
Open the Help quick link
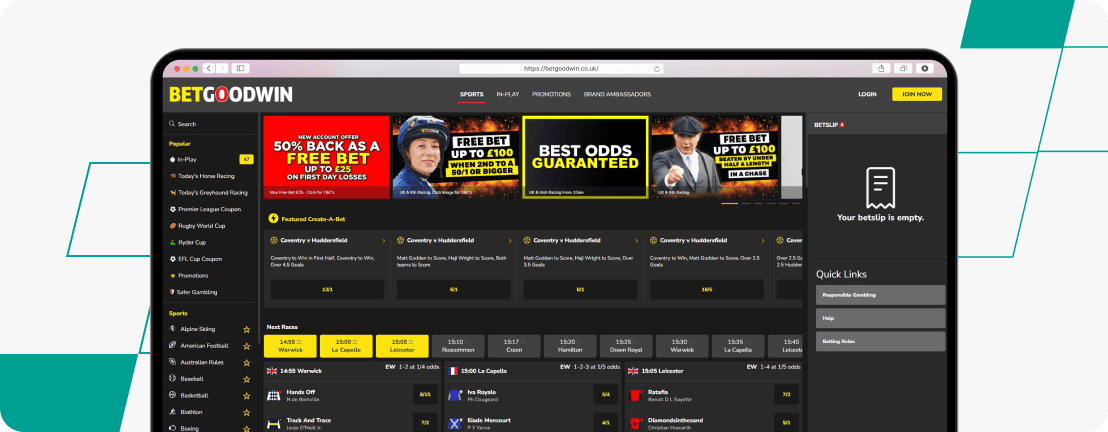[x=880, y=318]
